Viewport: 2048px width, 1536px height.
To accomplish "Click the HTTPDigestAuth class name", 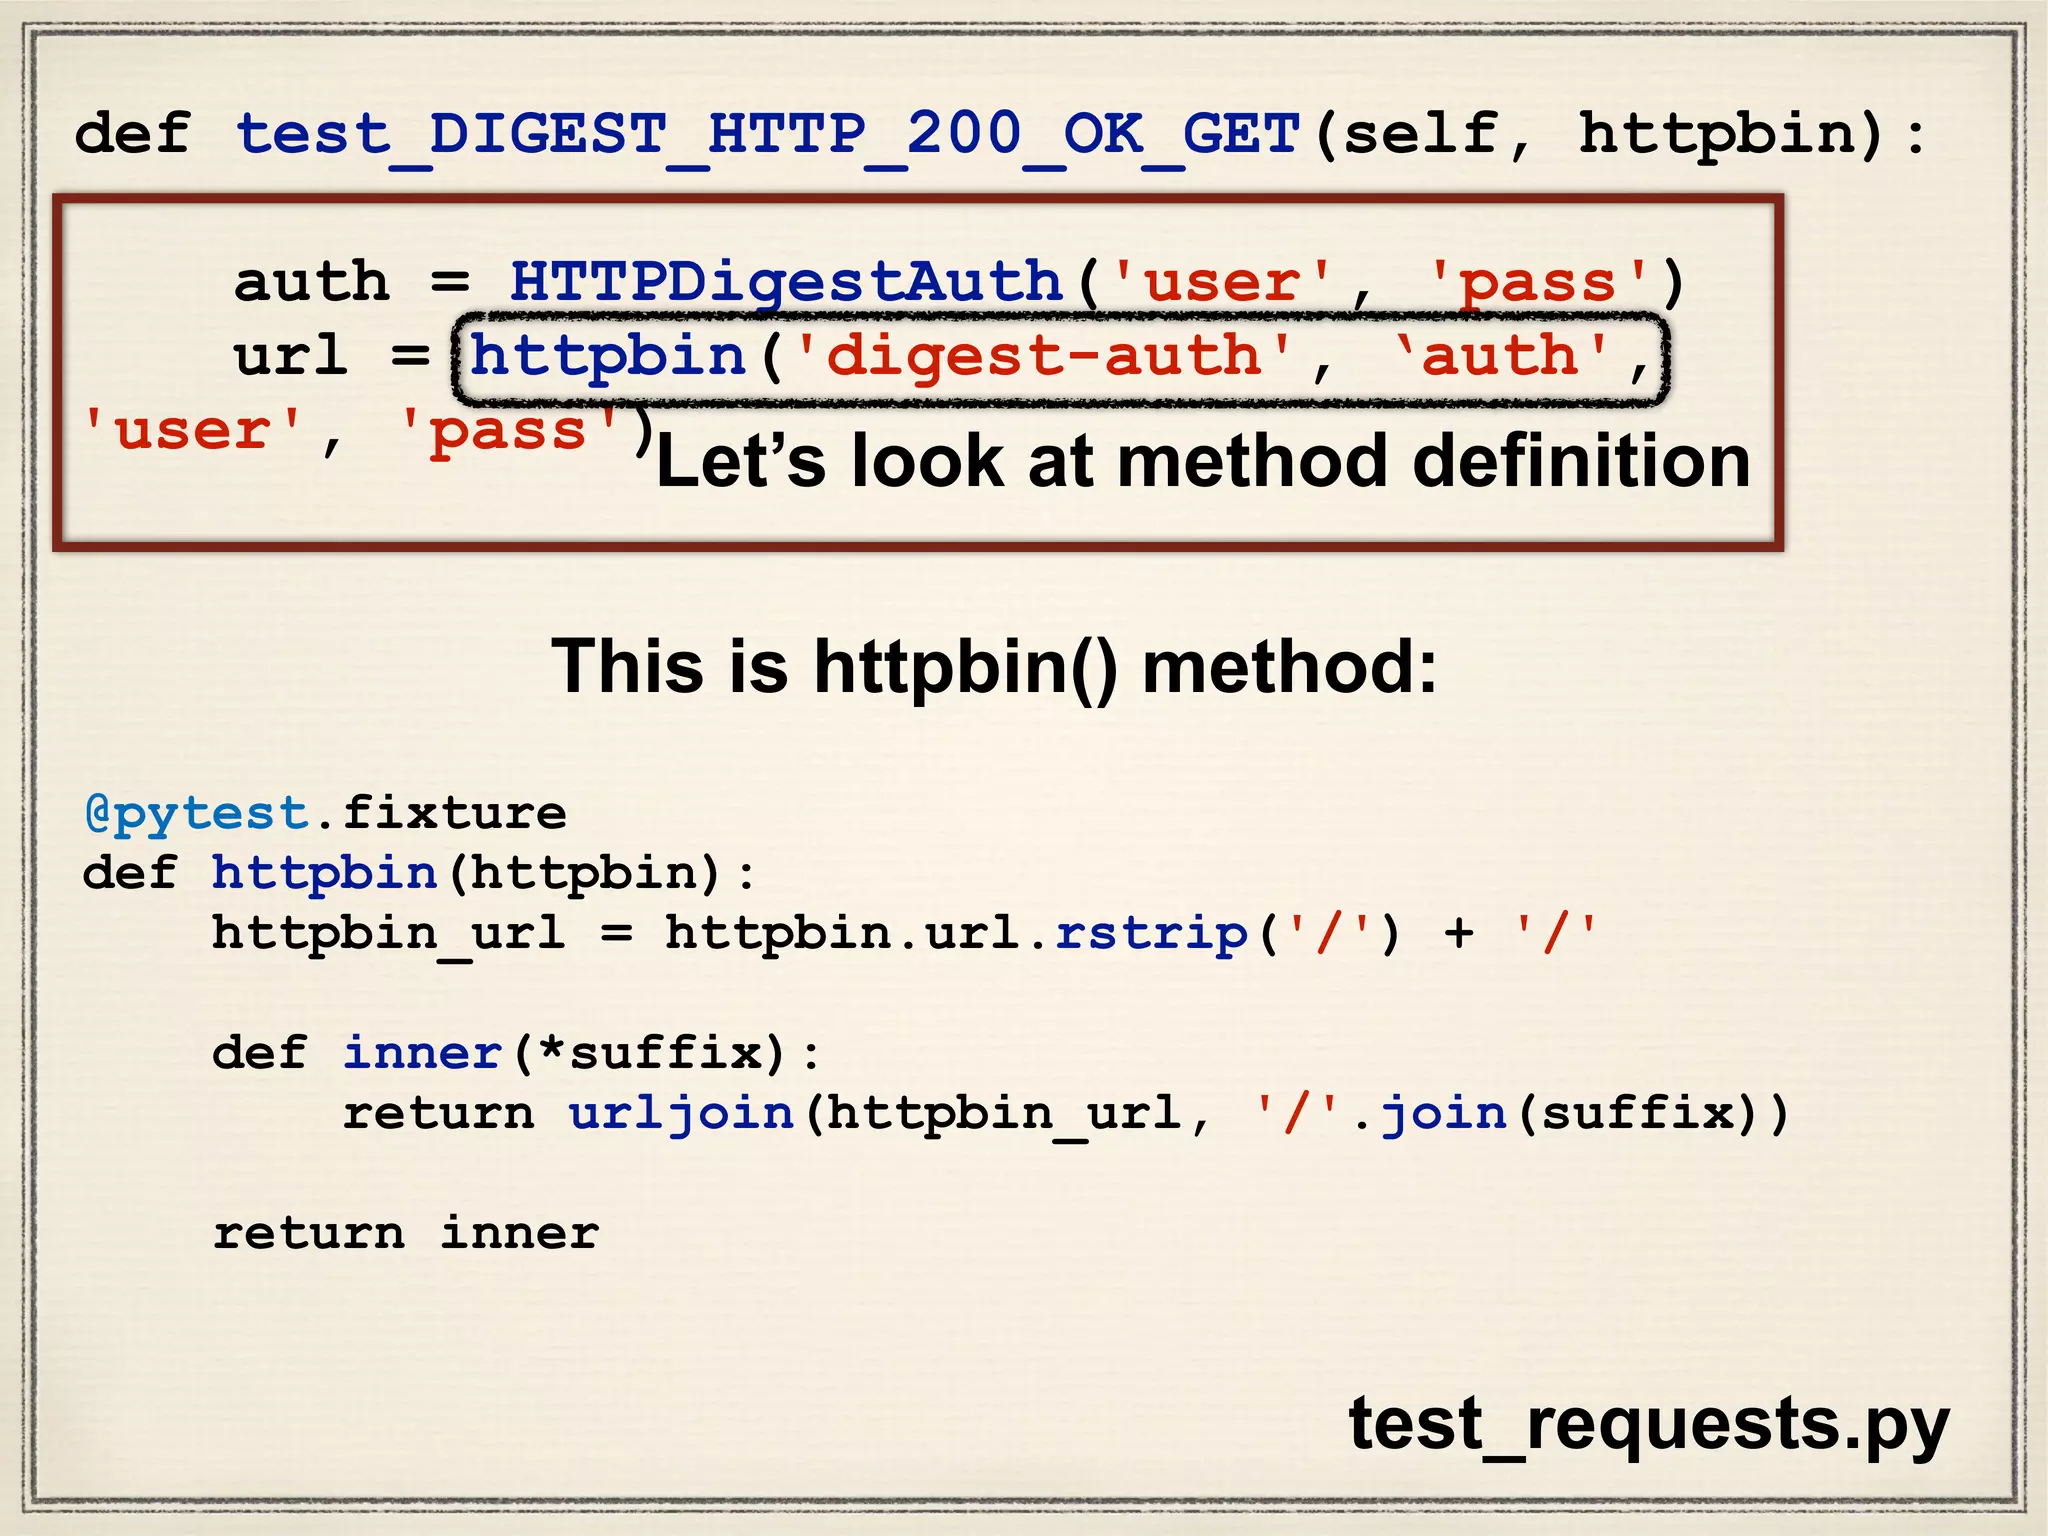I will pos(786,283).
